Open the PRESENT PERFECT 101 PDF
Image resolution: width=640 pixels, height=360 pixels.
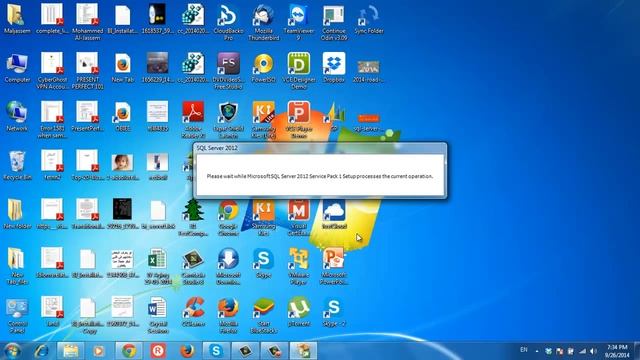[87, 70]
